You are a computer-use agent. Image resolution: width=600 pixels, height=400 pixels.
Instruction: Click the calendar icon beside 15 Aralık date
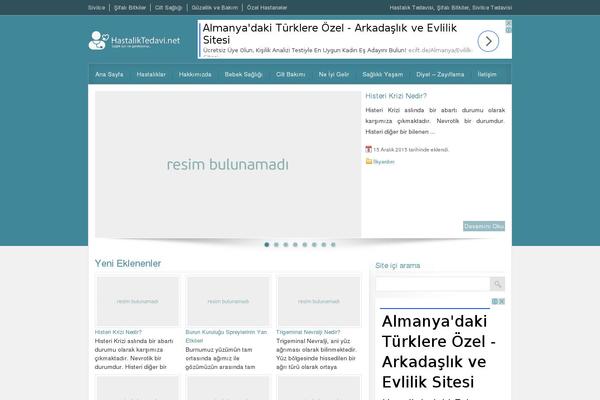369,149
